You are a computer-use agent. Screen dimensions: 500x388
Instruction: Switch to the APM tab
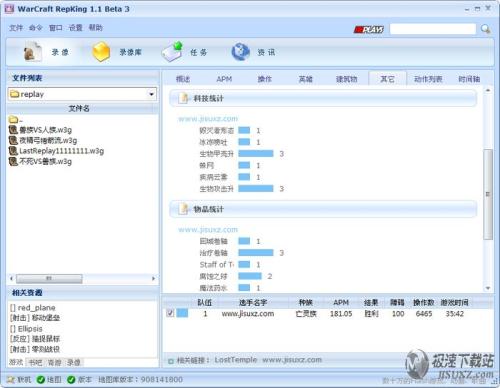(x=224, y=79)
